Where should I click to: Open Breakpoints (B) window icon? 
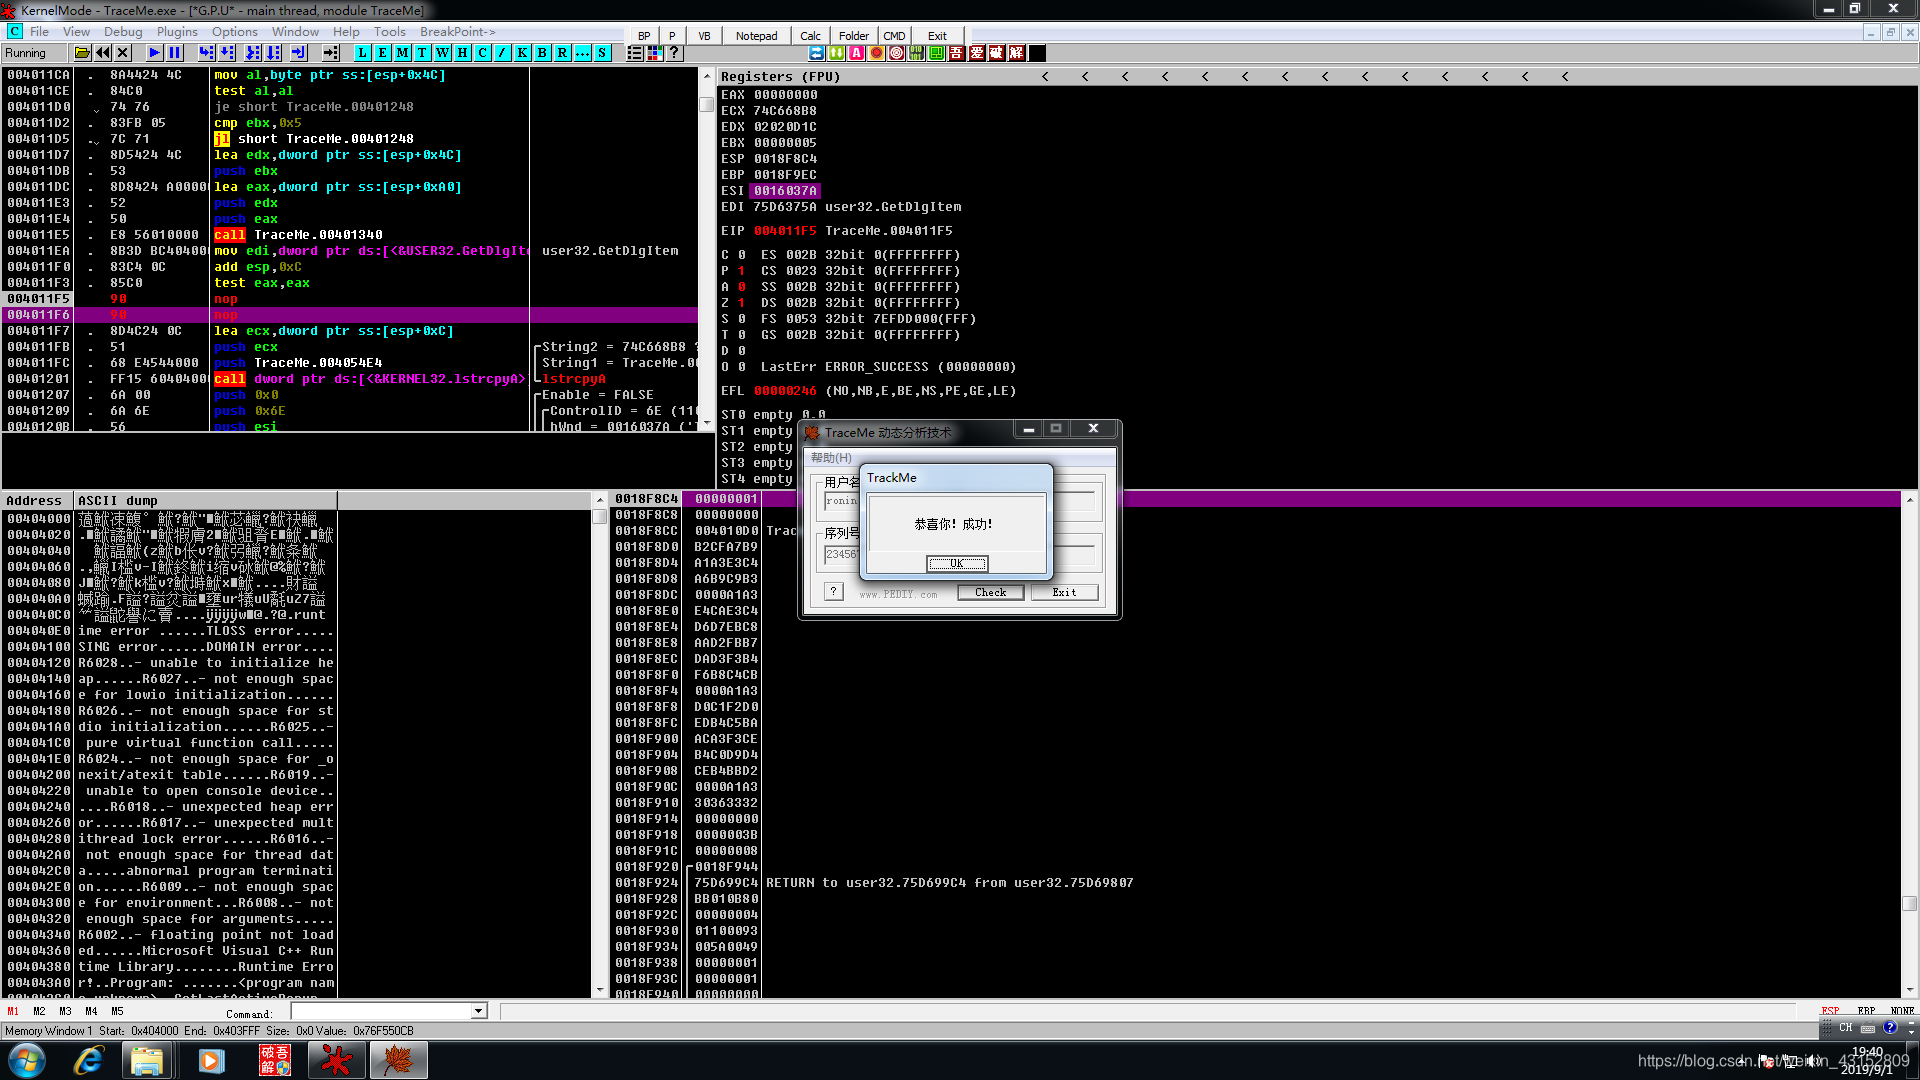[542, 53]
